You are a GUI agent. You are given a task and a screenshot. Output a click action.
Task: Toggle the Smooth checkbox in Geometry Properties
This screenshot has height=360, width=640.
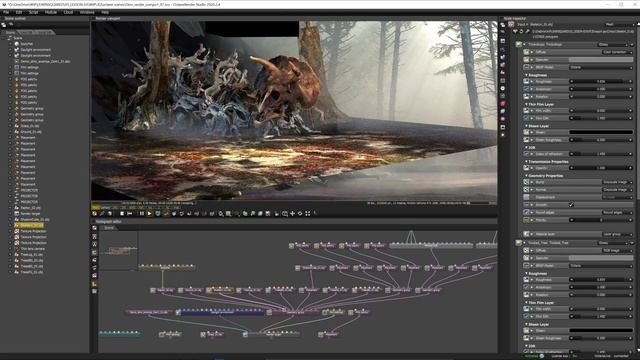pos(571,205)
